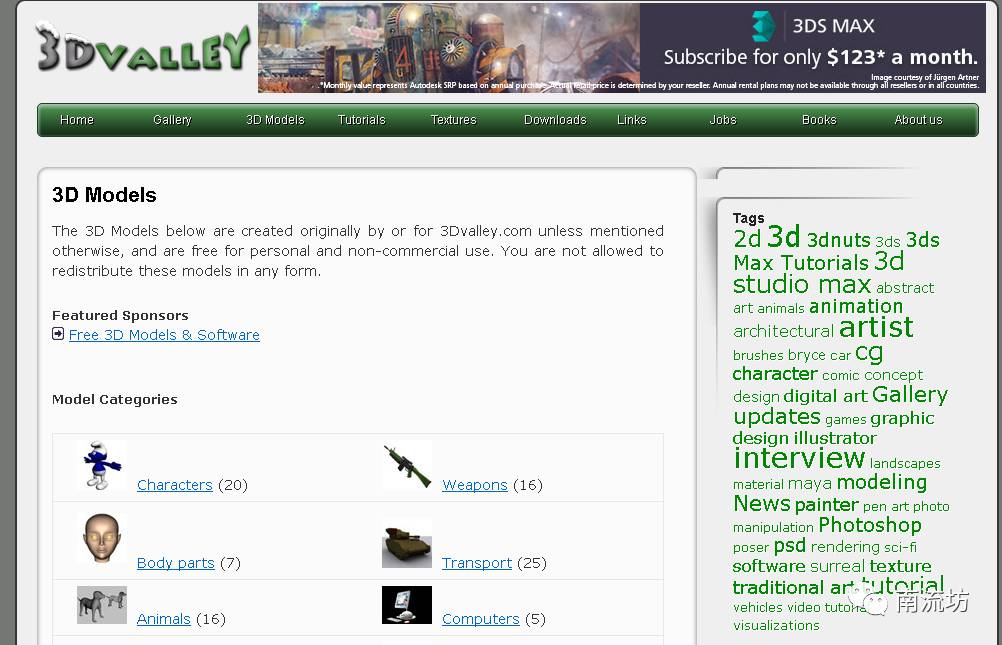Select the digital art tag
This screenshot has width=1002, height=645.
pyautogui.click(x=826, y=396)
